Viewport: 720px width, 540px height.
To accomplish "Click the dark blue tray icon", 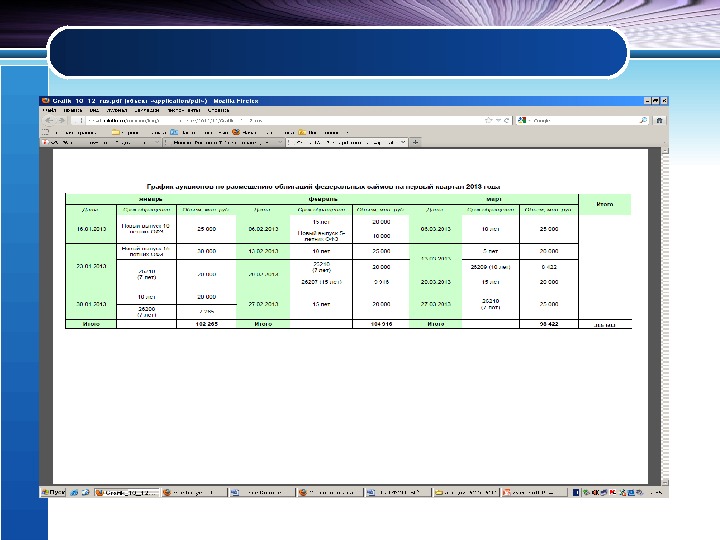I will (x=576, y=492).
